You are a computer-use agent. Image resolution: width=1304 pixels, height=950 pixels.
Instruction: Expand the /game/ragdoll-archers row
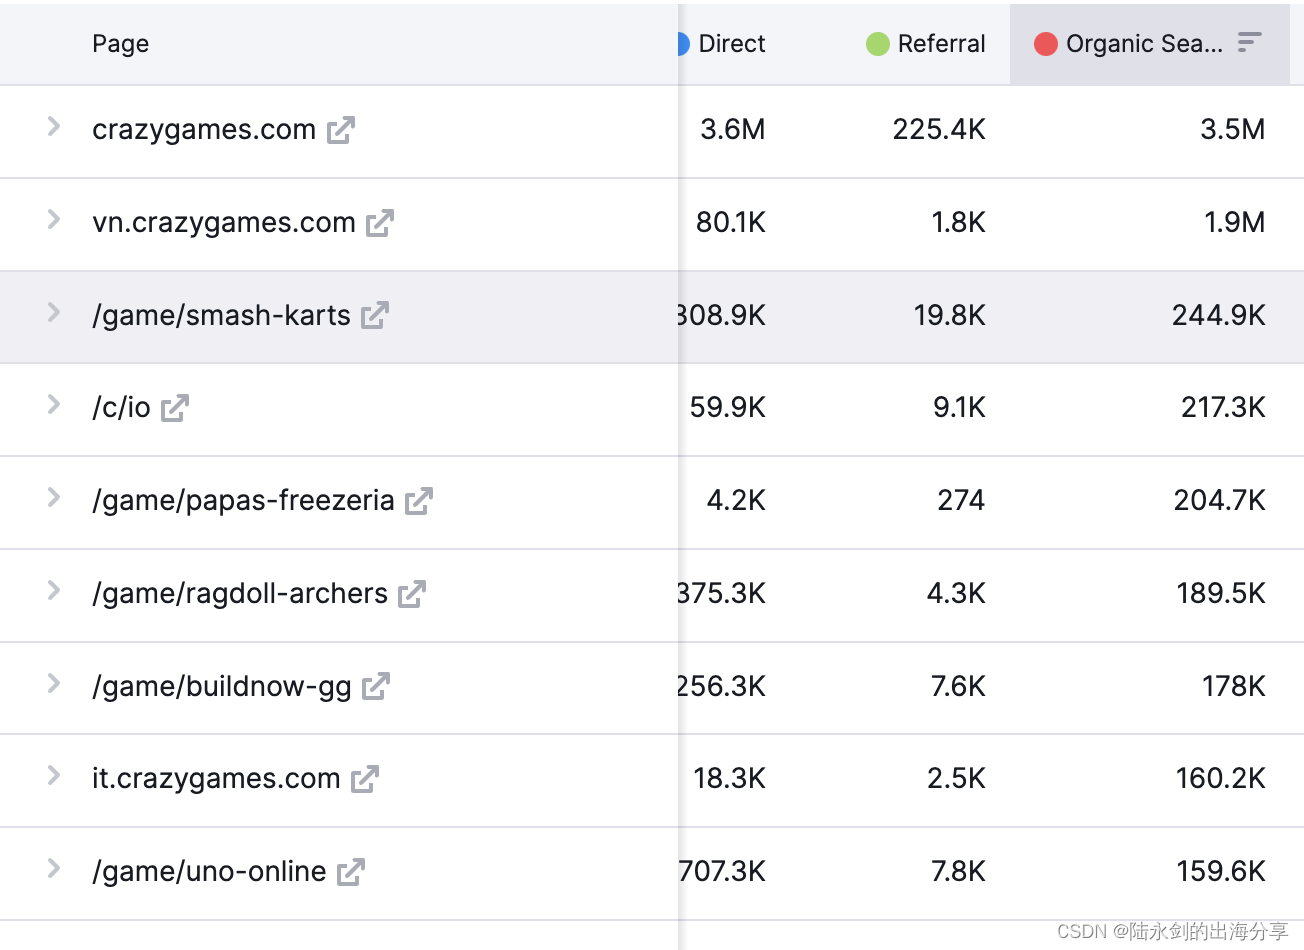(x=54, y=591)
